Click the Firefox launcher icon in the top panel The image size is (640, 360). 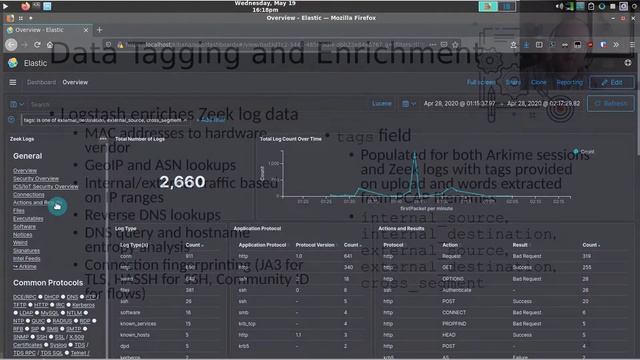tap(25, 6)
